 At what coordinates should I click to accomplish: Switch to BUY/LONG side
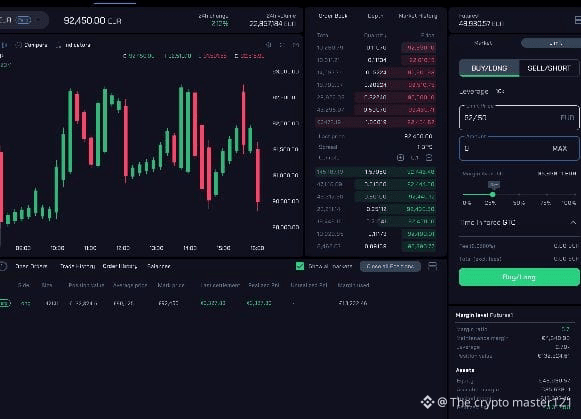[489, 68]
